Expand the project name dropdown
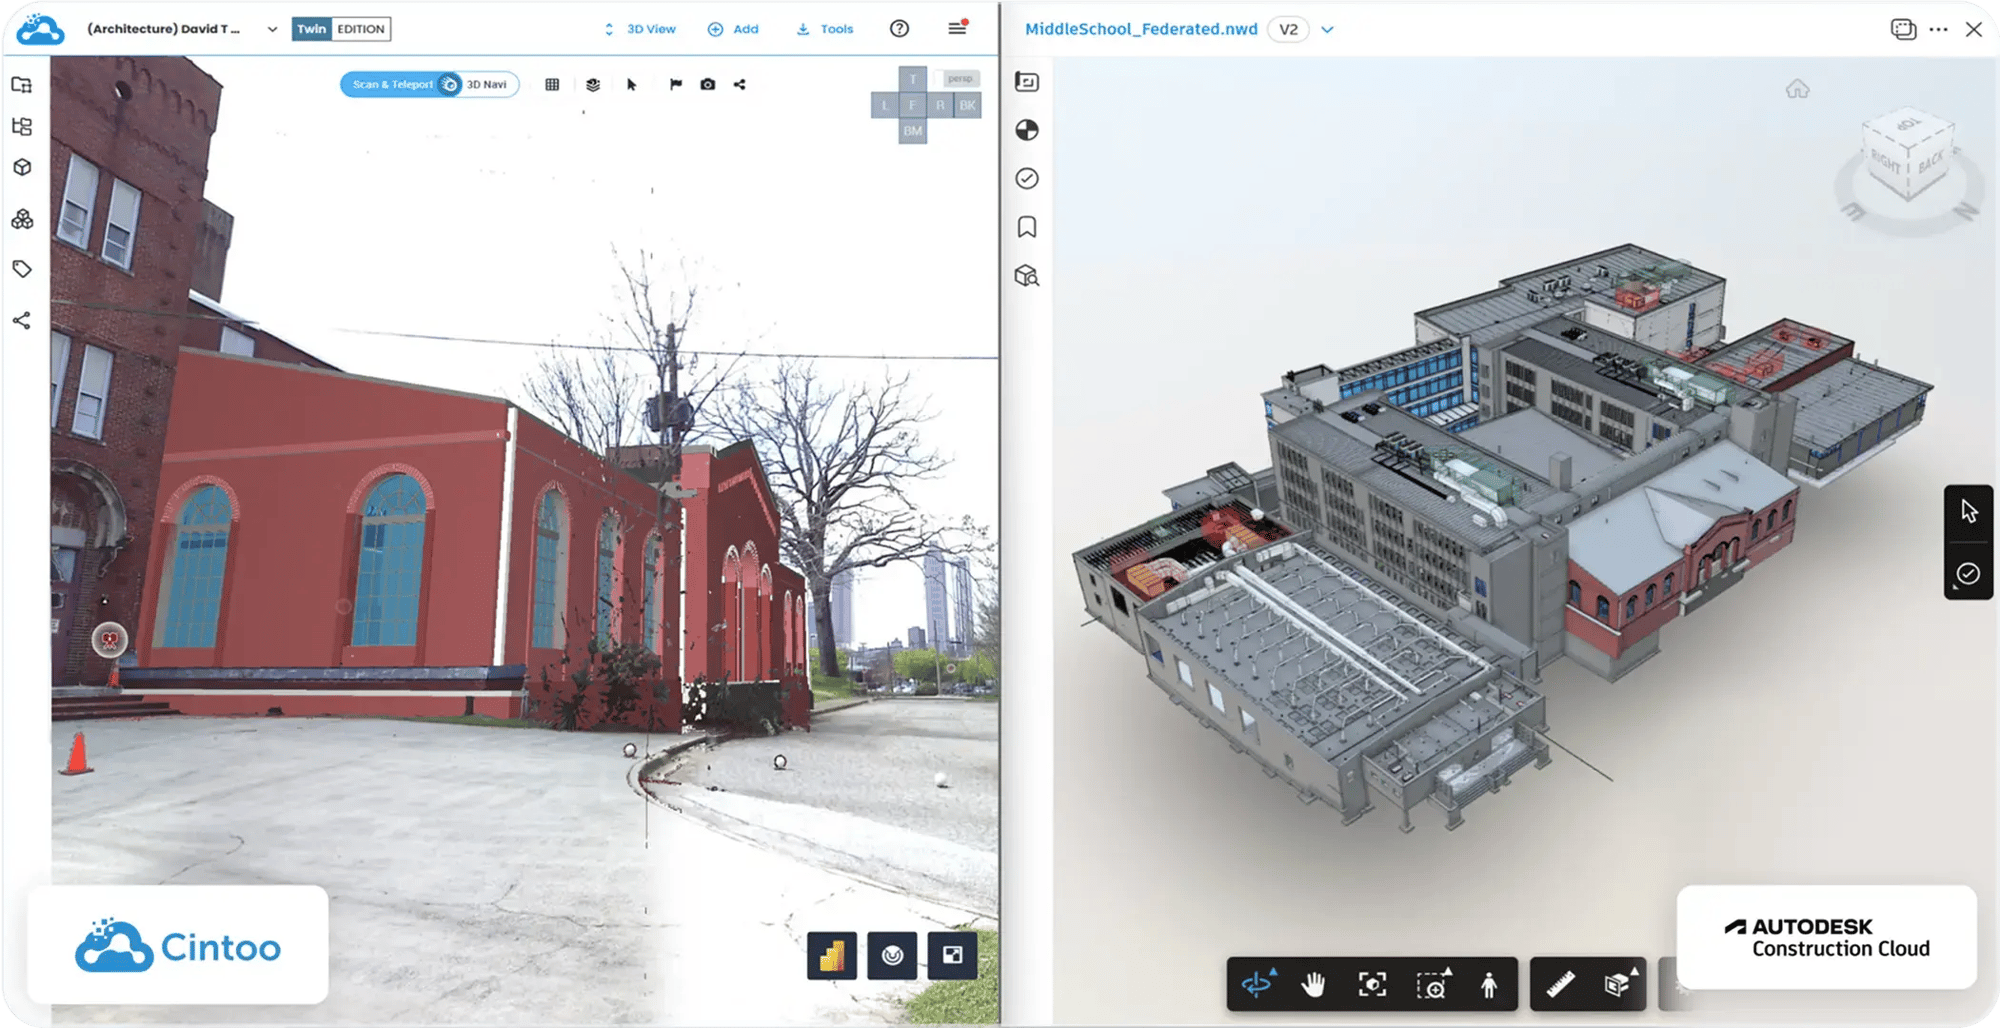Viewport: 2000px width, 1028px height. pos(272,29)
